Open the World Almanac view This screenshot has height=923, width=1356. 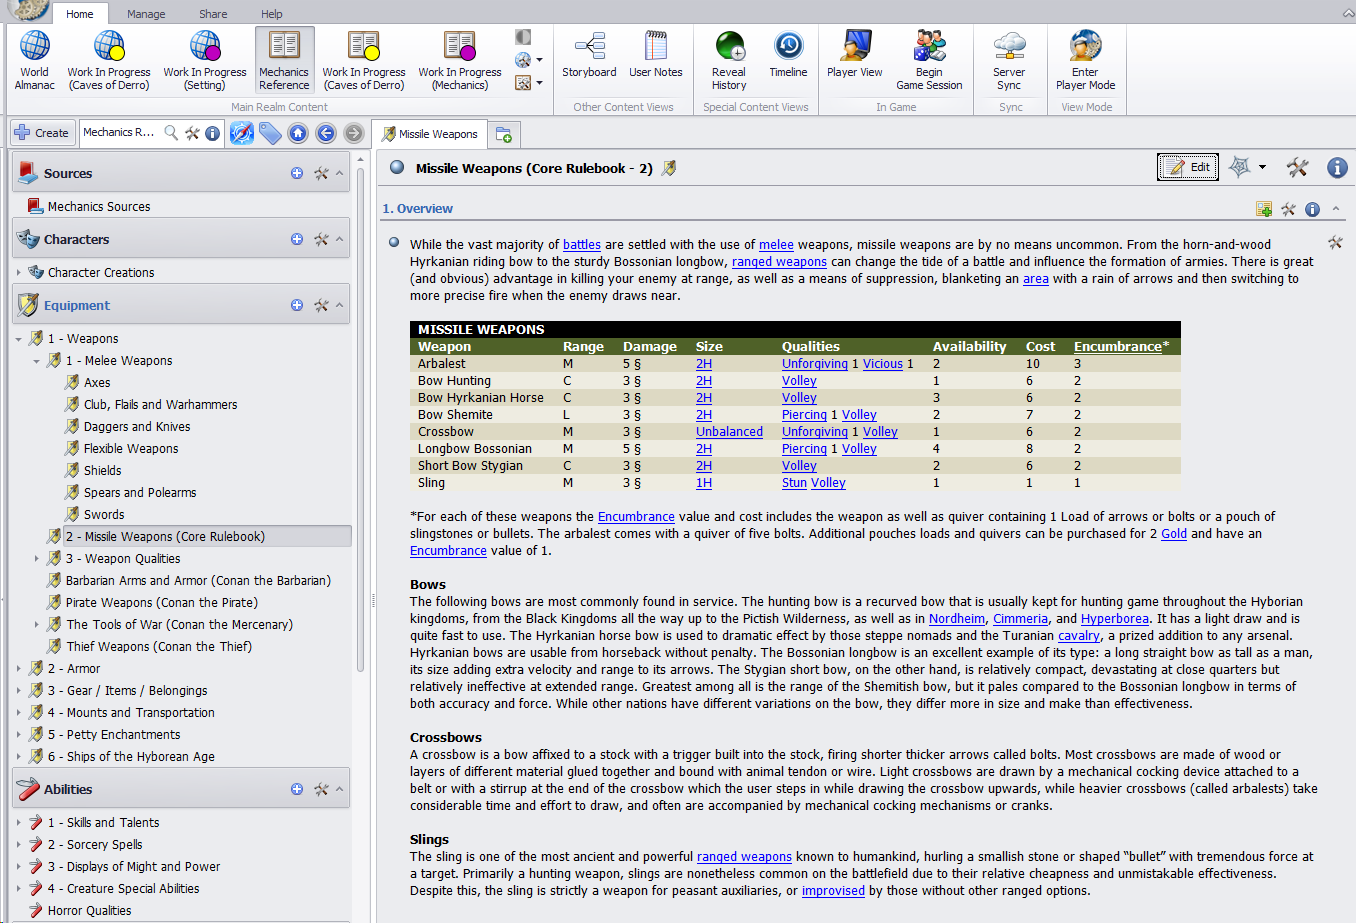(x=34, y=60)
